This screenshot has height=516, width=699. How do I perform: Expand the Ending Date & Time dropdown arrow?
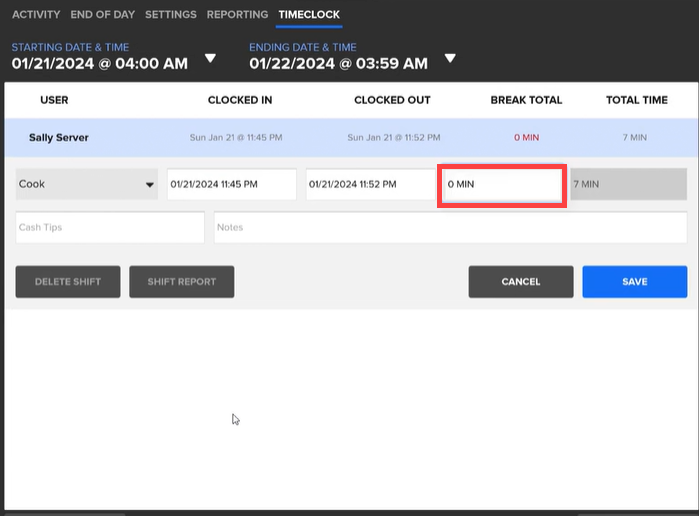click(x=450, y=58)
